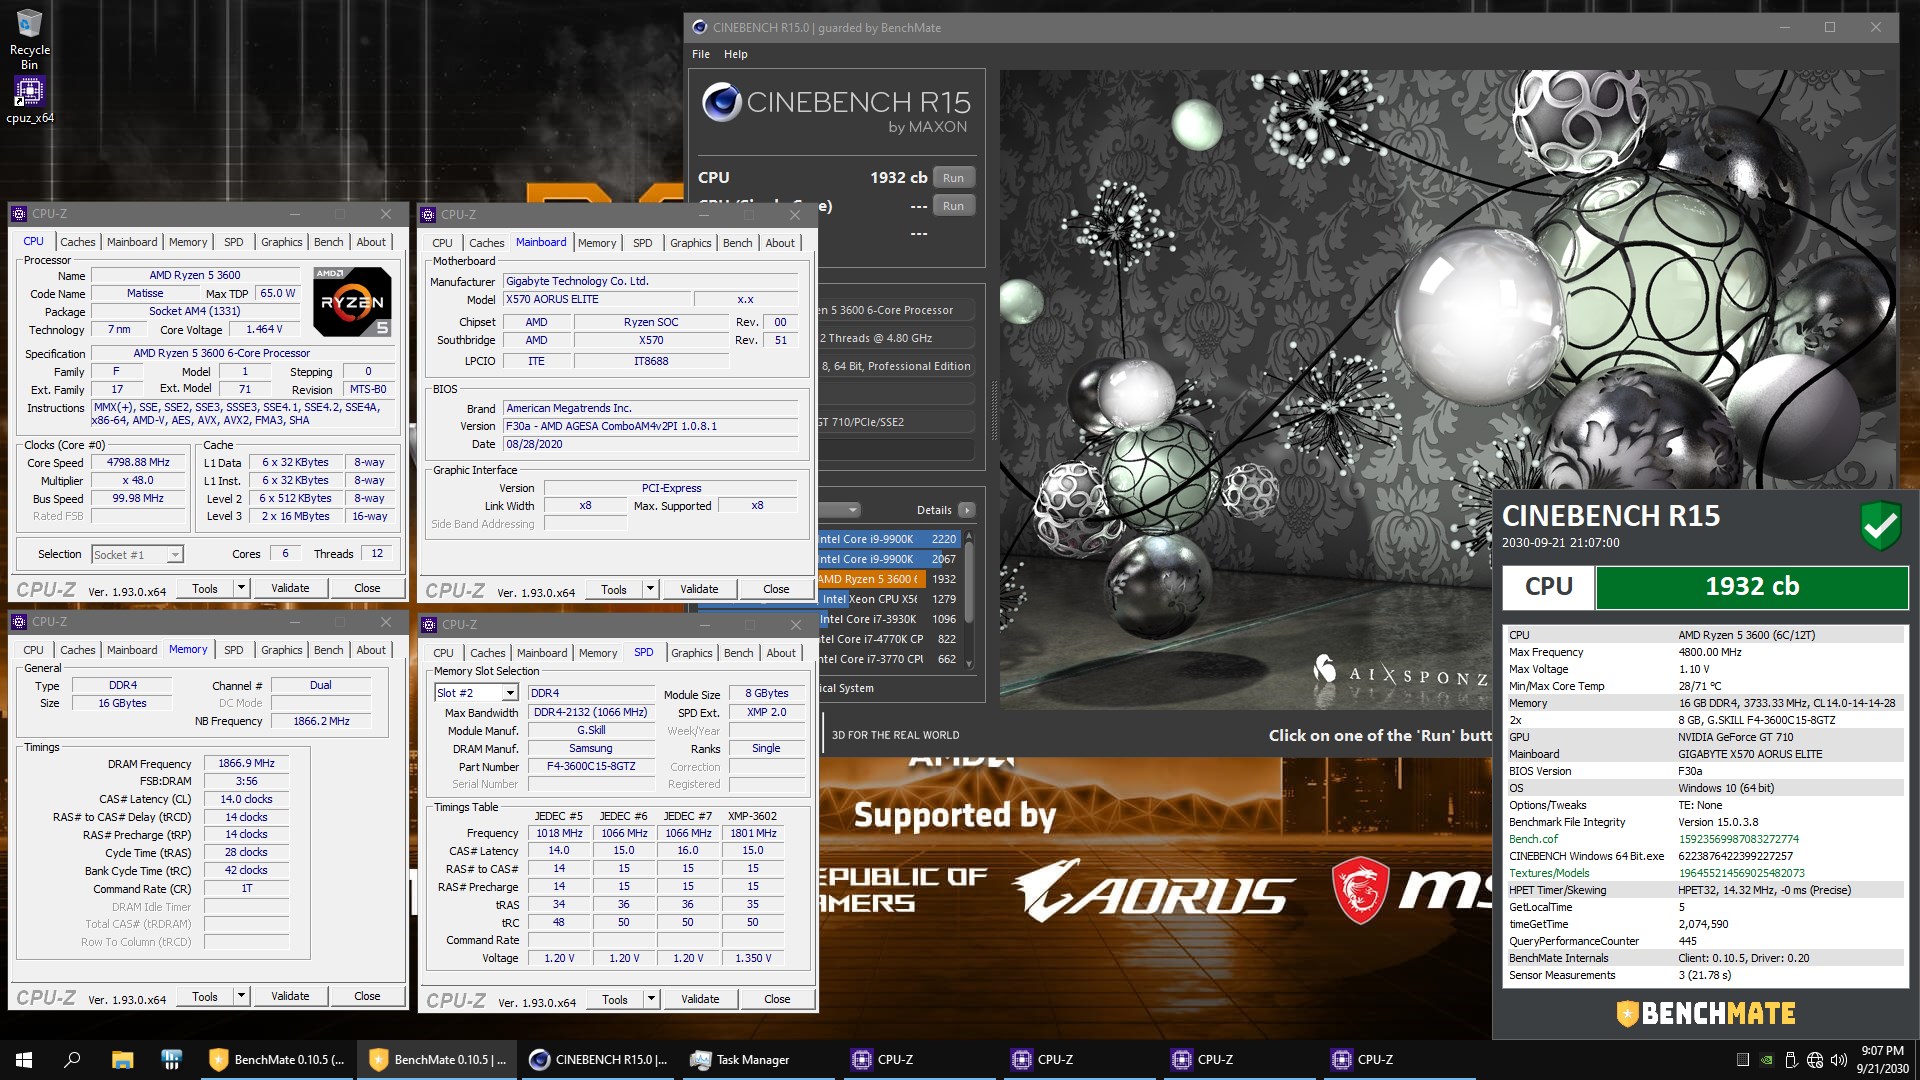1920x1080 pixels.
Task: Click the NVIDIA tray icon
Action: tap(1767, 1060)
